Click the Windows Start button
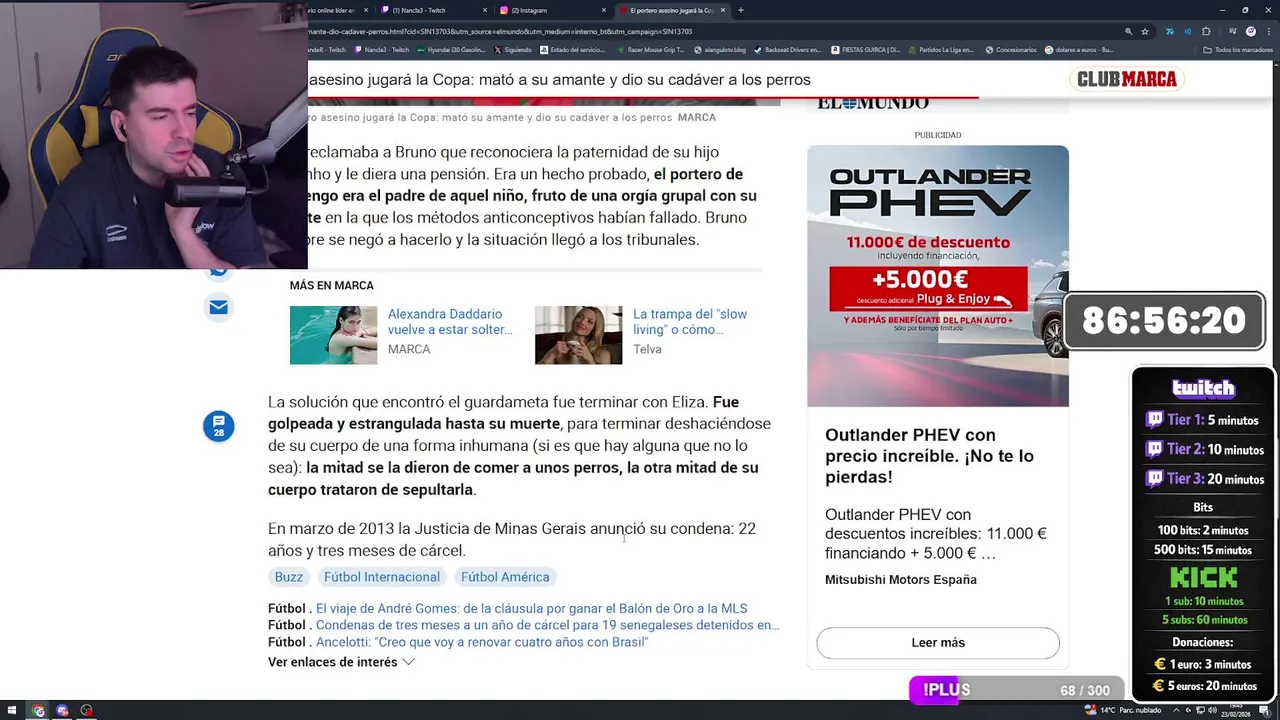The width and height of the screenshot is (1280, 720). (x=12, y=711)
